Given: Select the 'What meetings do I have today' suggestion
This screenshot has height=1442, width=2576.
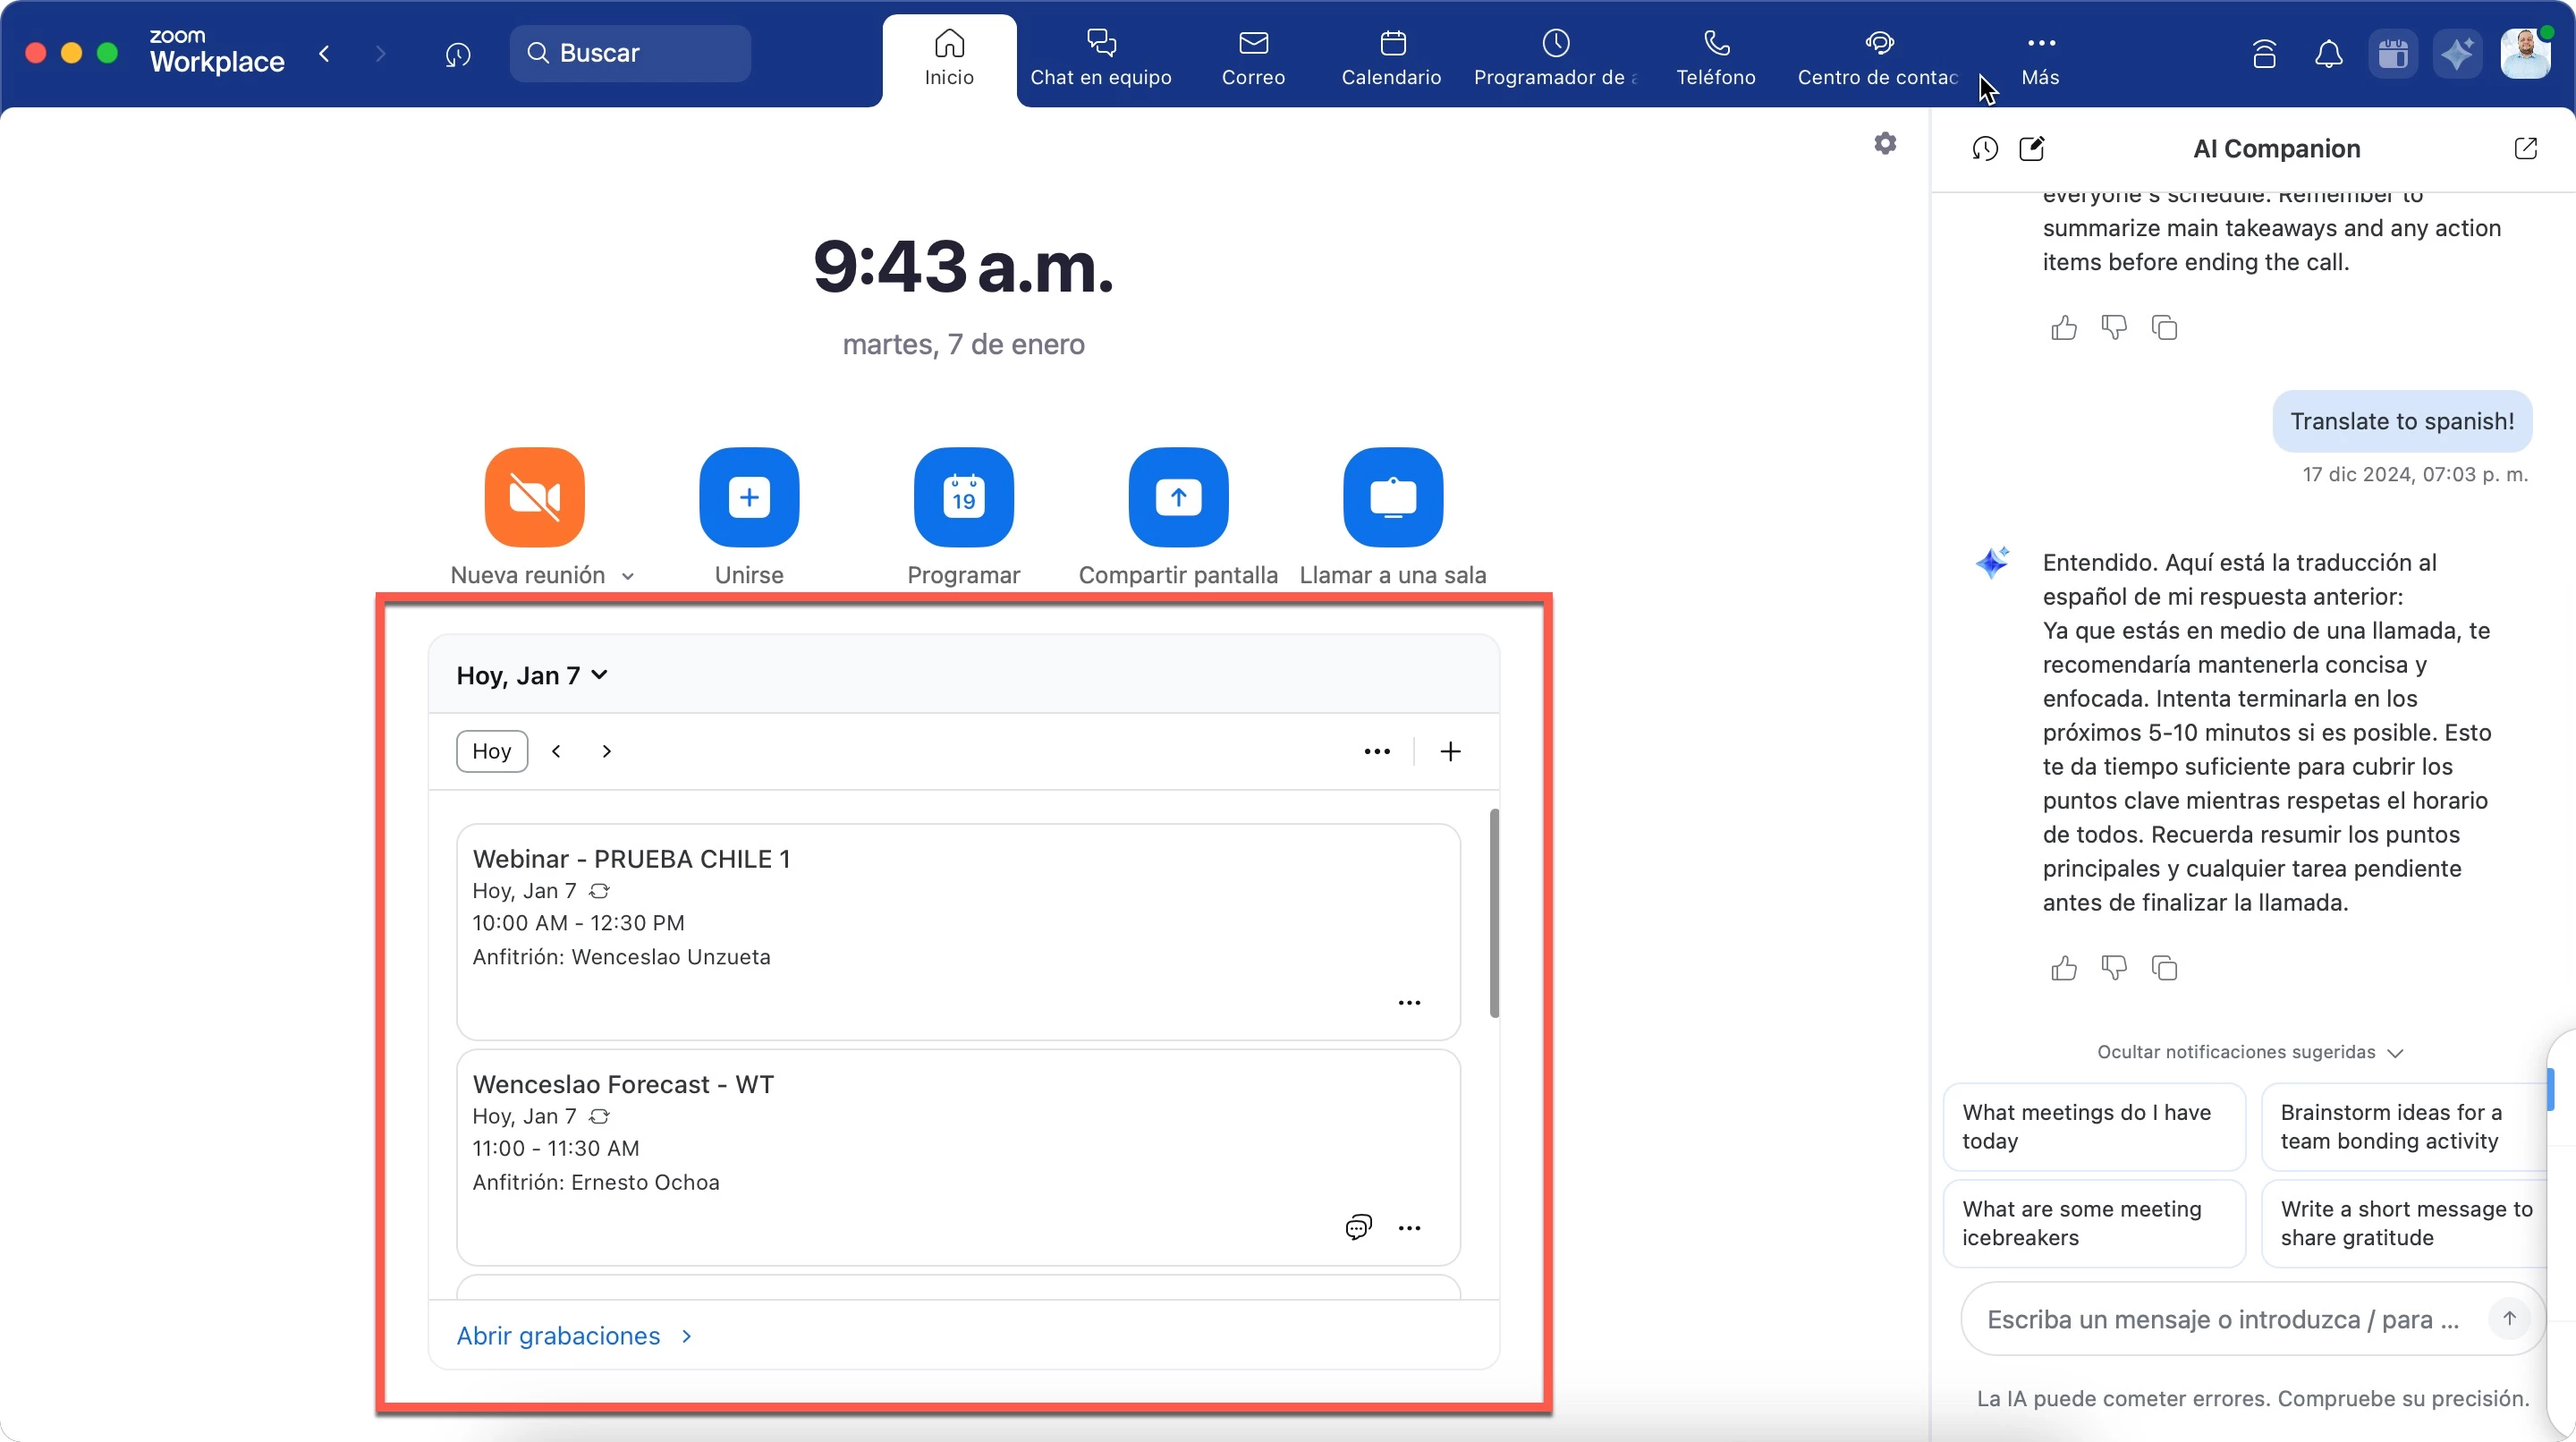Looking at the screenshot, I should [2093, 1127].
